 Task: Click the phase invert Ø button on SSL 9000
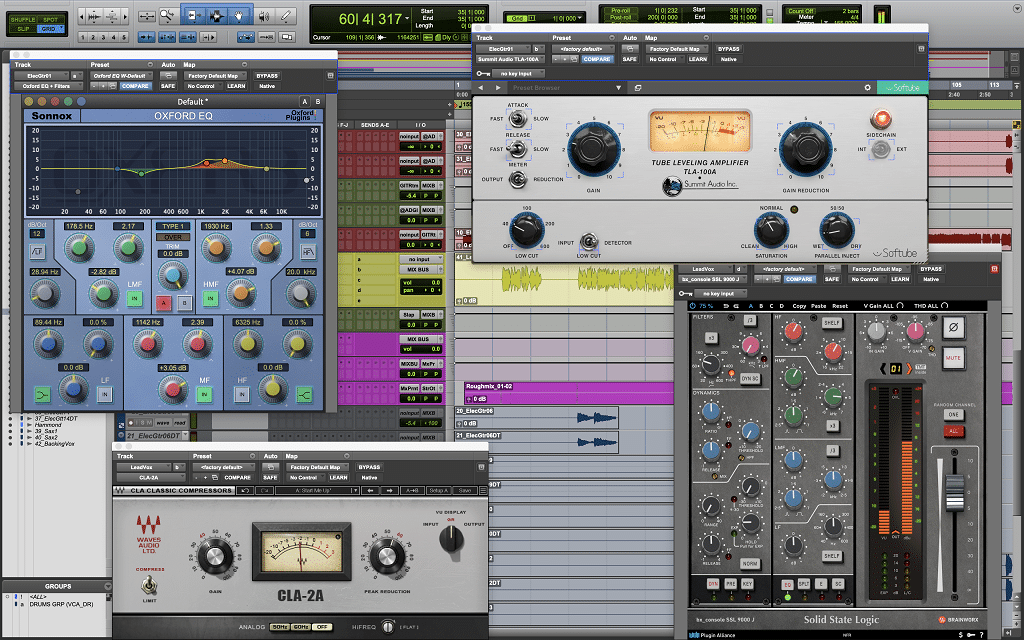[x=953, y=327]
